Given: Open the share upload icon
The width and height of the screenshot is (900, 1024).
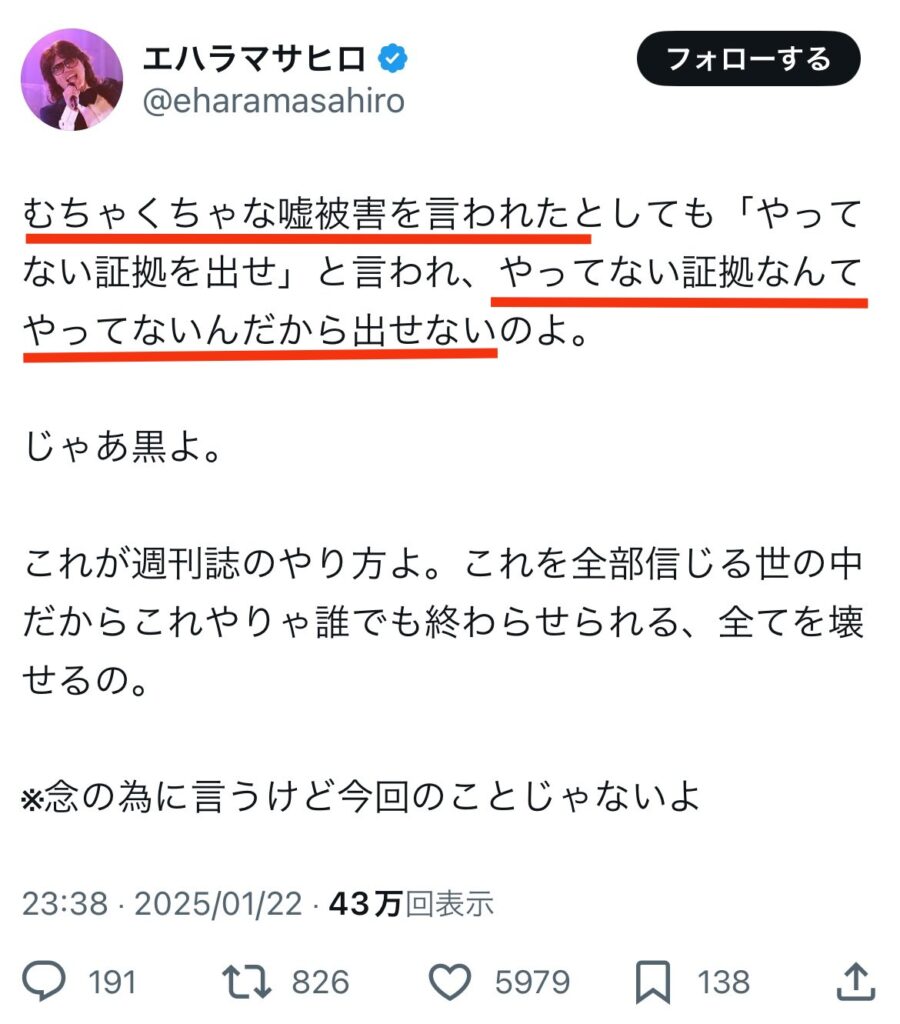Looking at the screenshot, I should pyautogui.click(x=856, y=981).
